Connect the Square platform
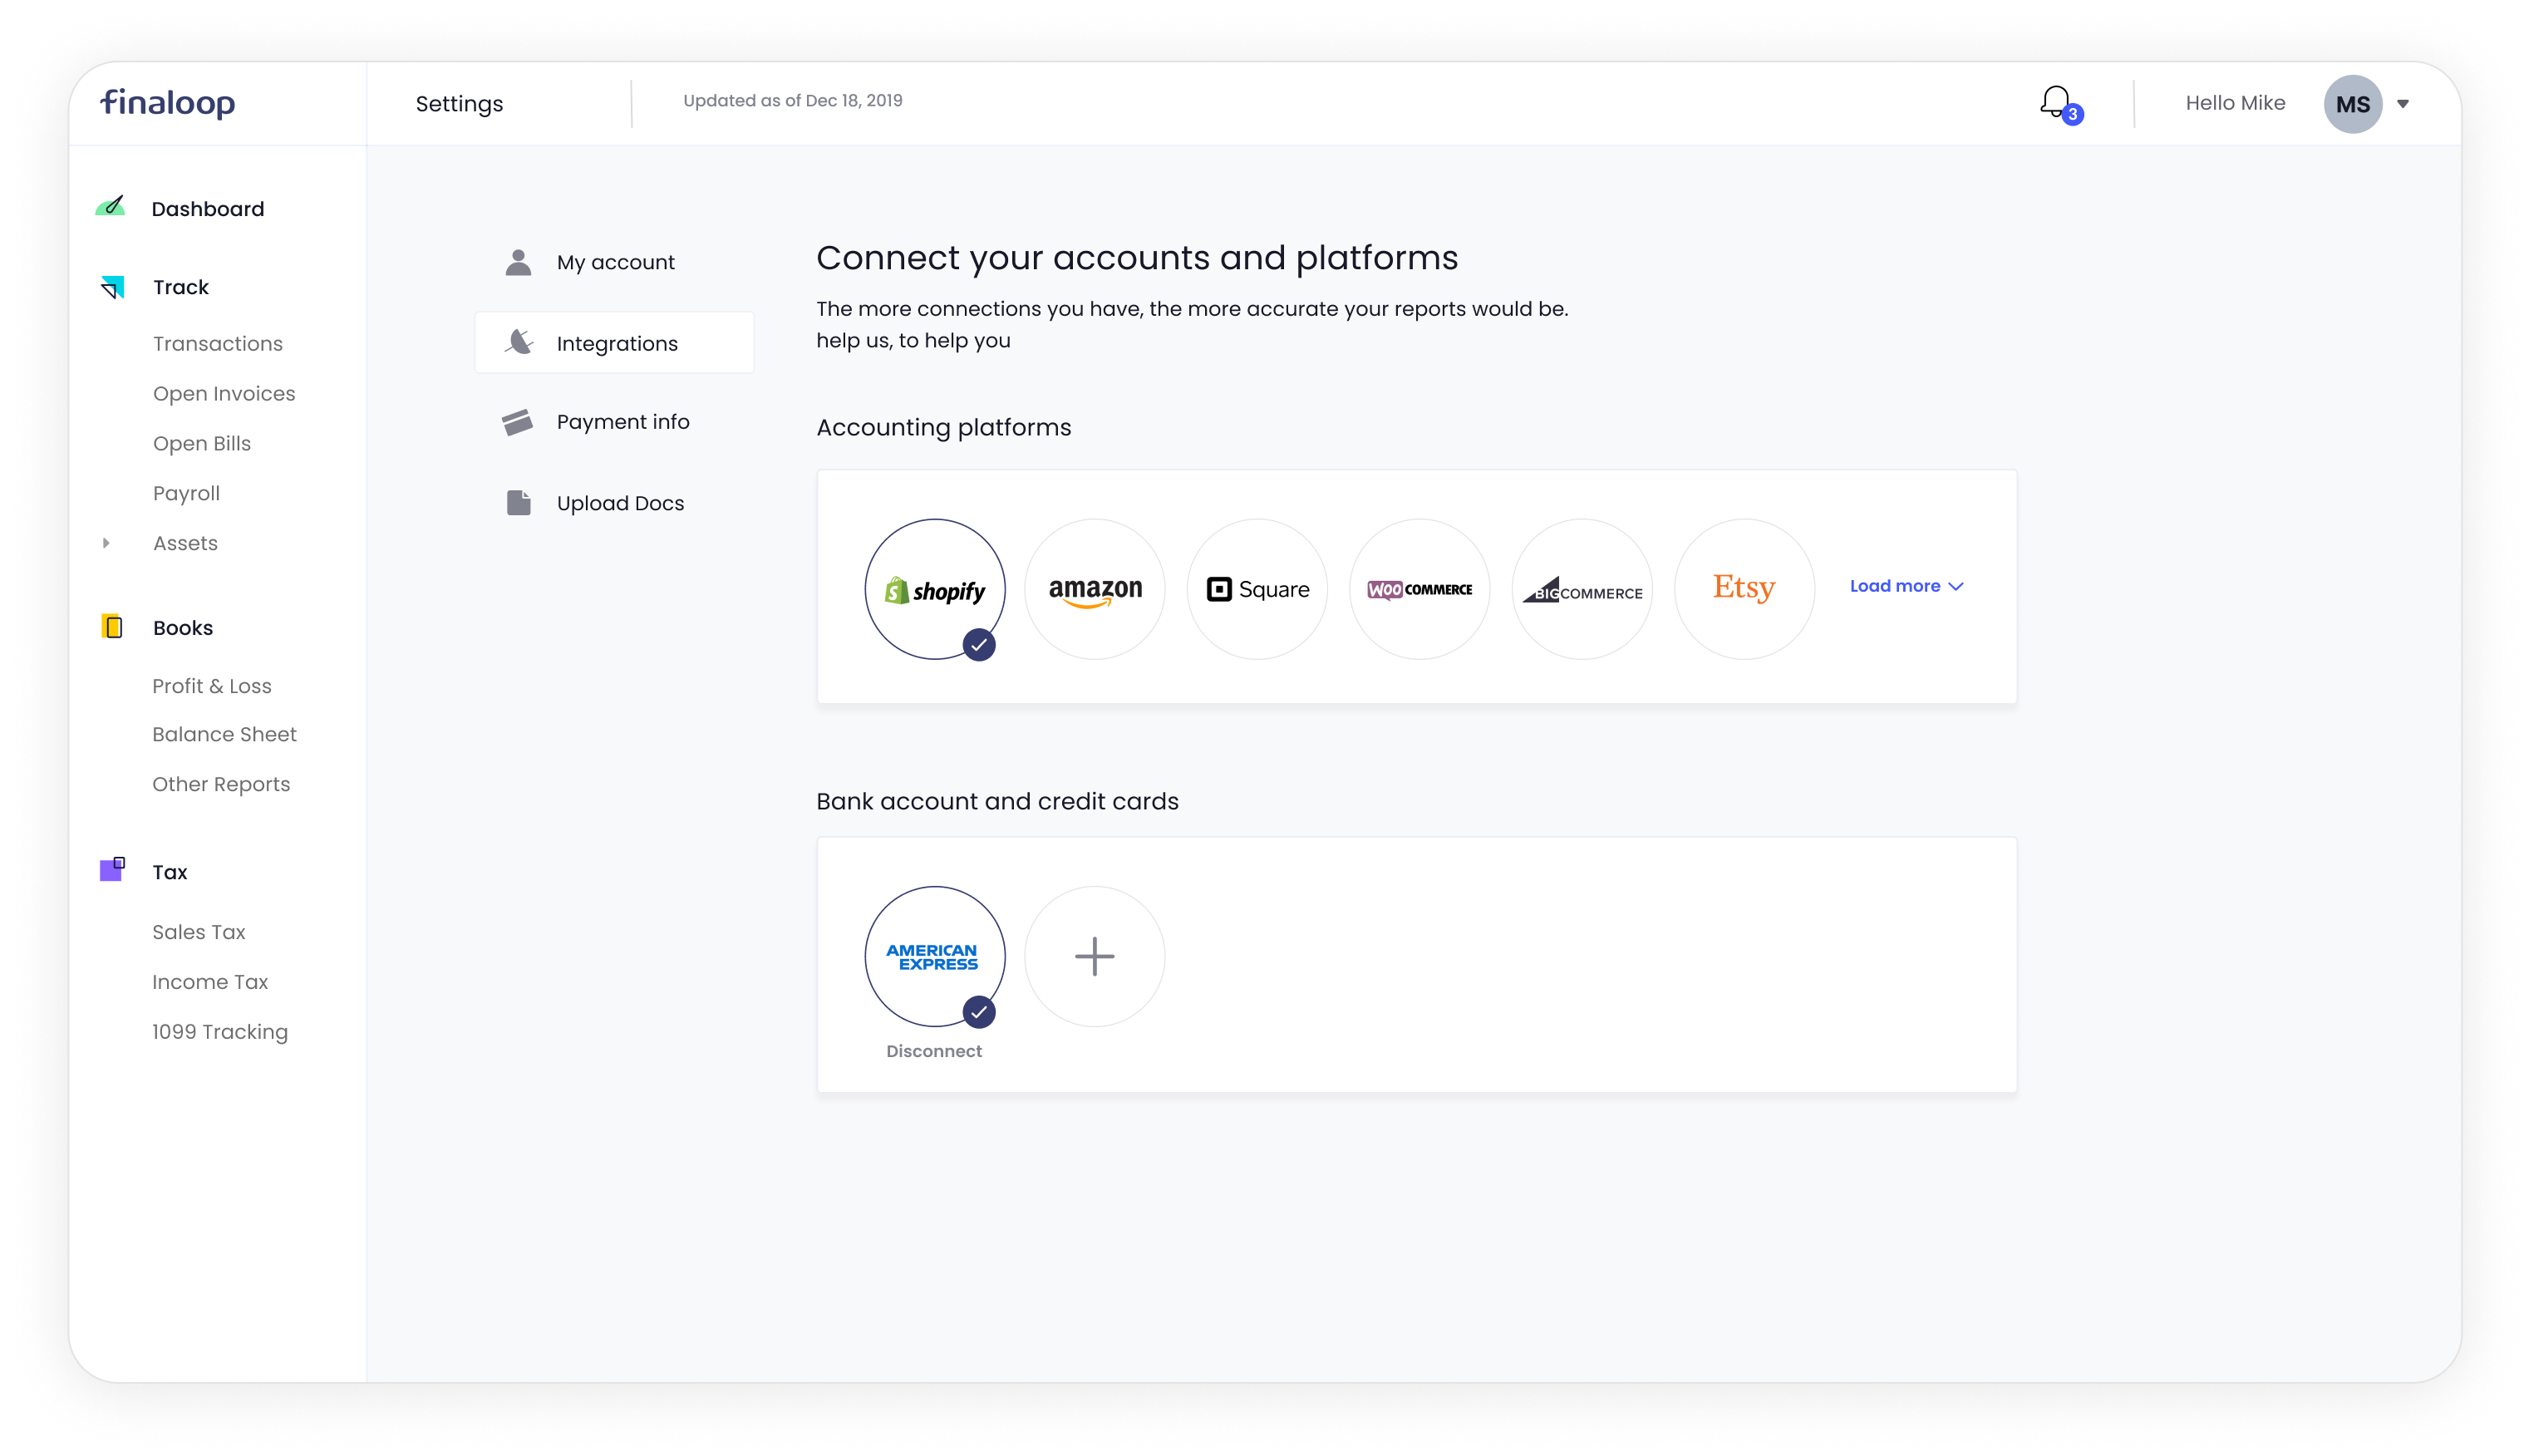The height and width of the screenshot is (1456, 2529). [x=1257, y=589]
